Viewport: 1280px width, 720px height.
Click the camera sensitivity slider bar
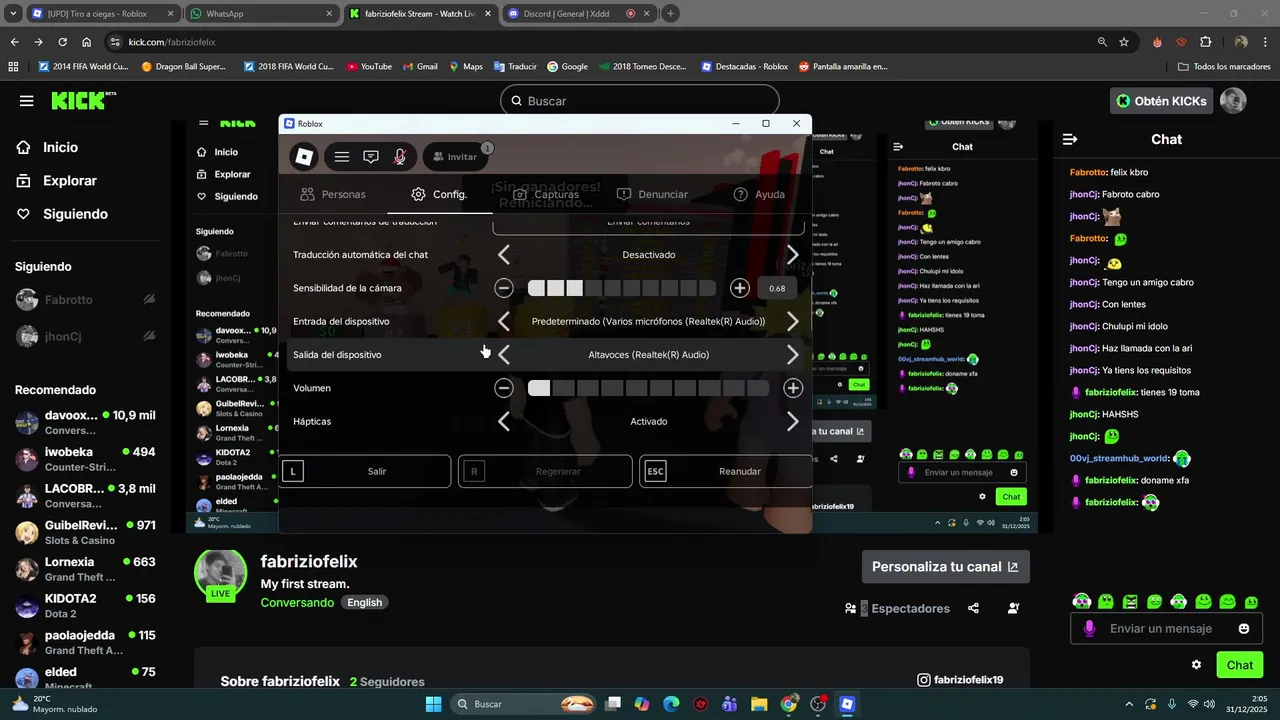622,288
